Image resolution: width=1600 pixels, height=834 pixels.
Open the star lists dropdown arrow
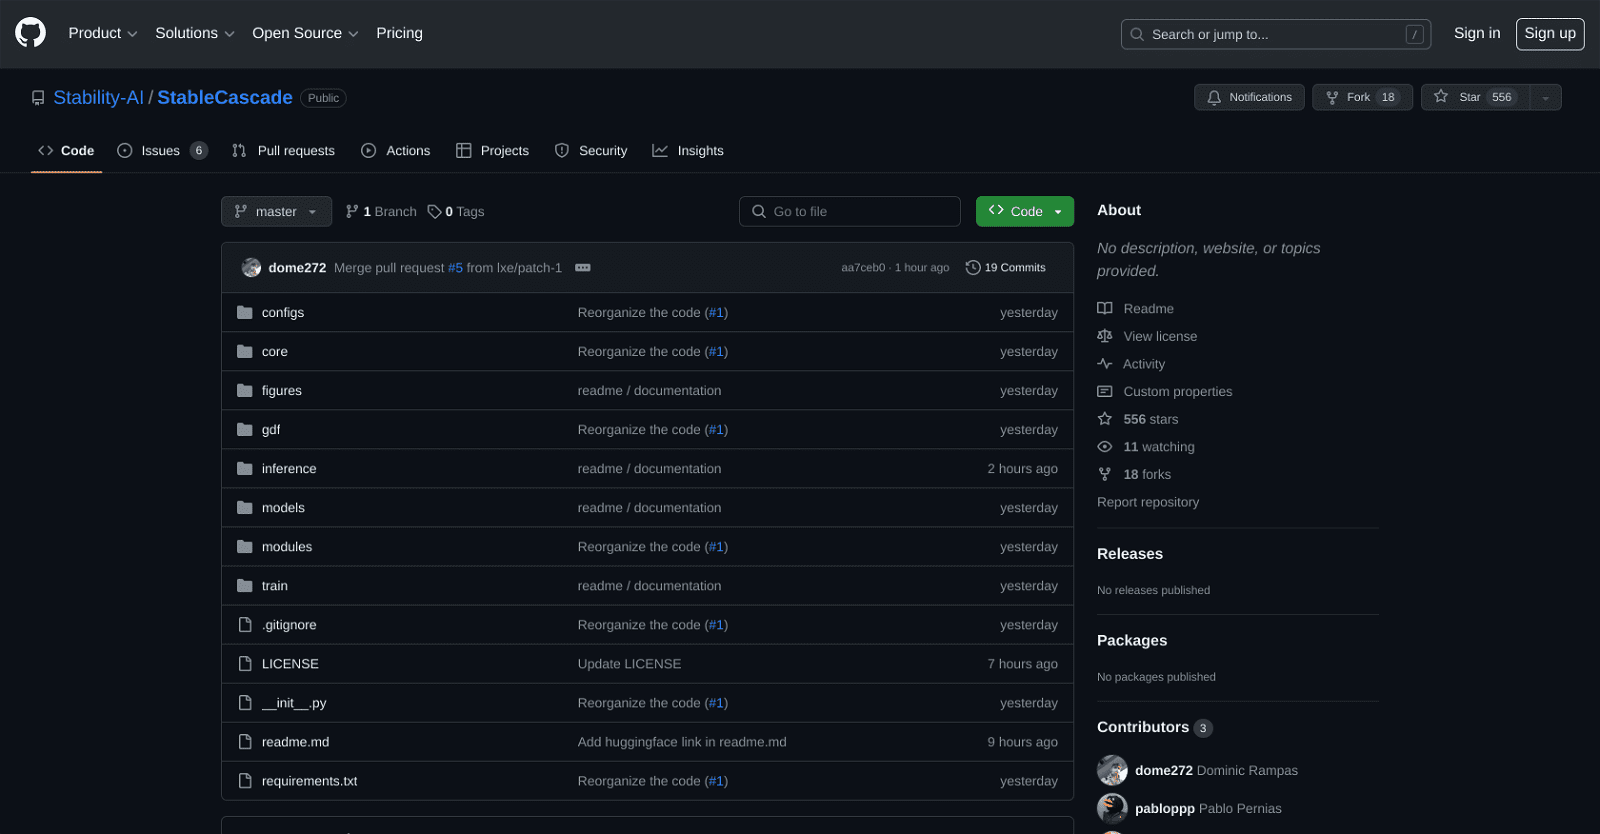pos(1545,97)
